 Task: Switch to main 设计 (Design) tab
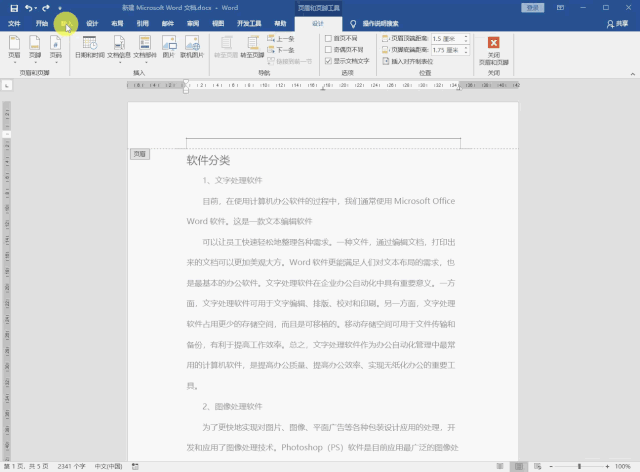(92, 24)
